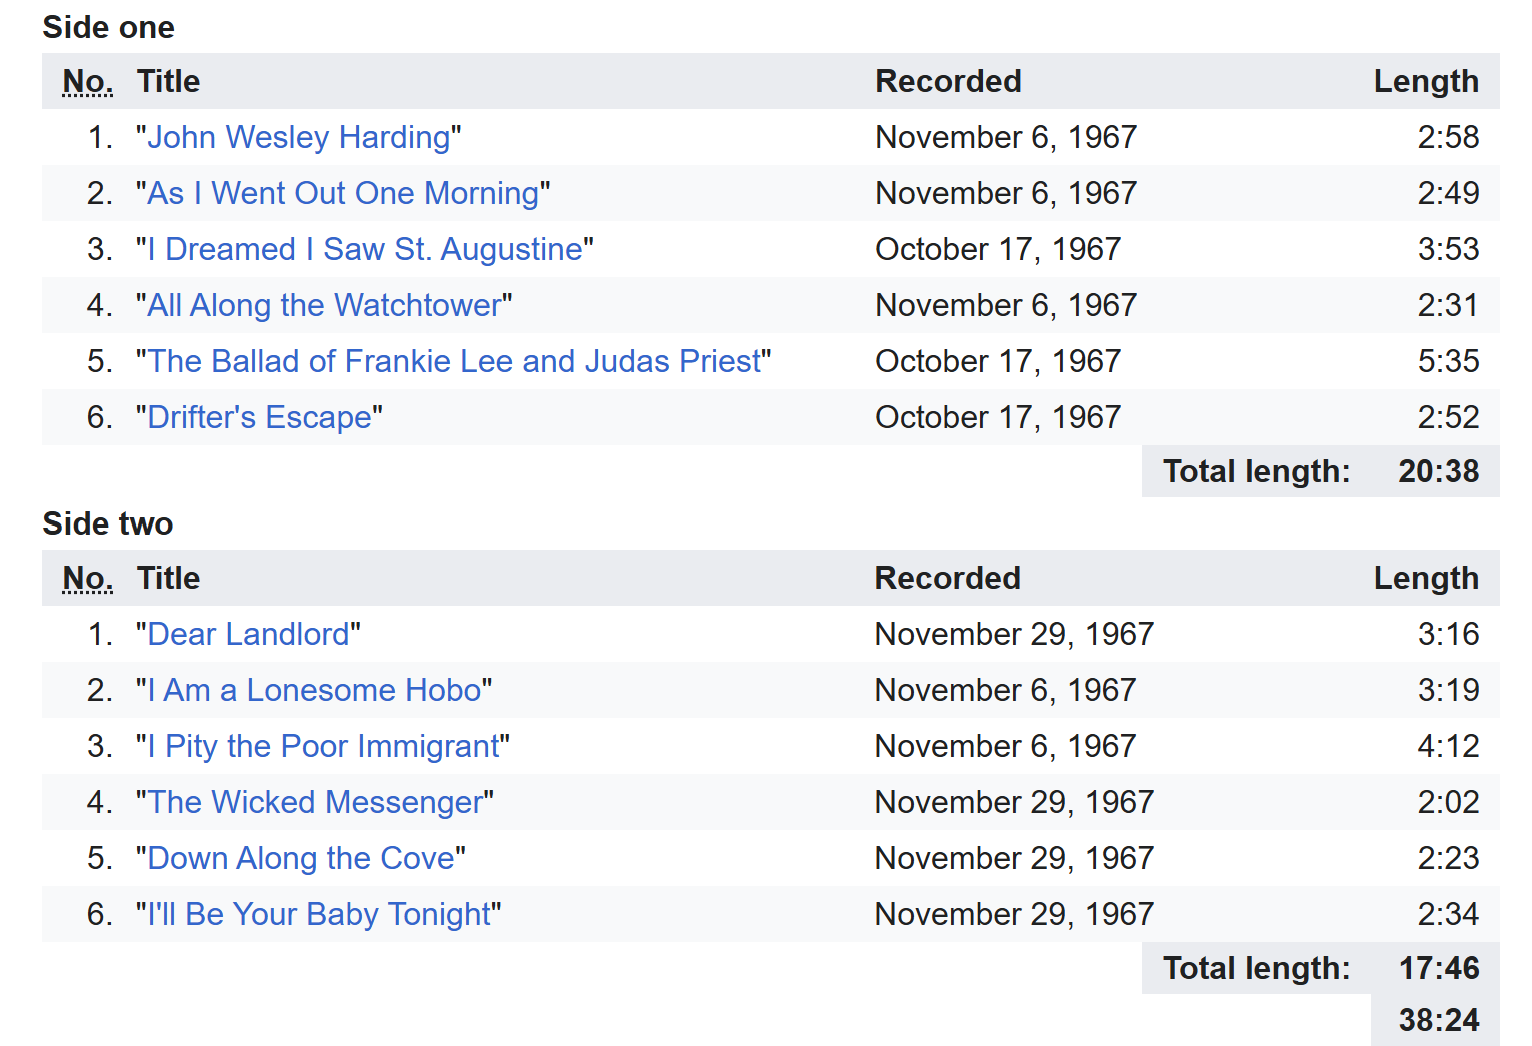This screenshot has height=1046, width=1532.
Task: Open "I Pity the Poor Immigrant" link
Action: tap(323, 746)
